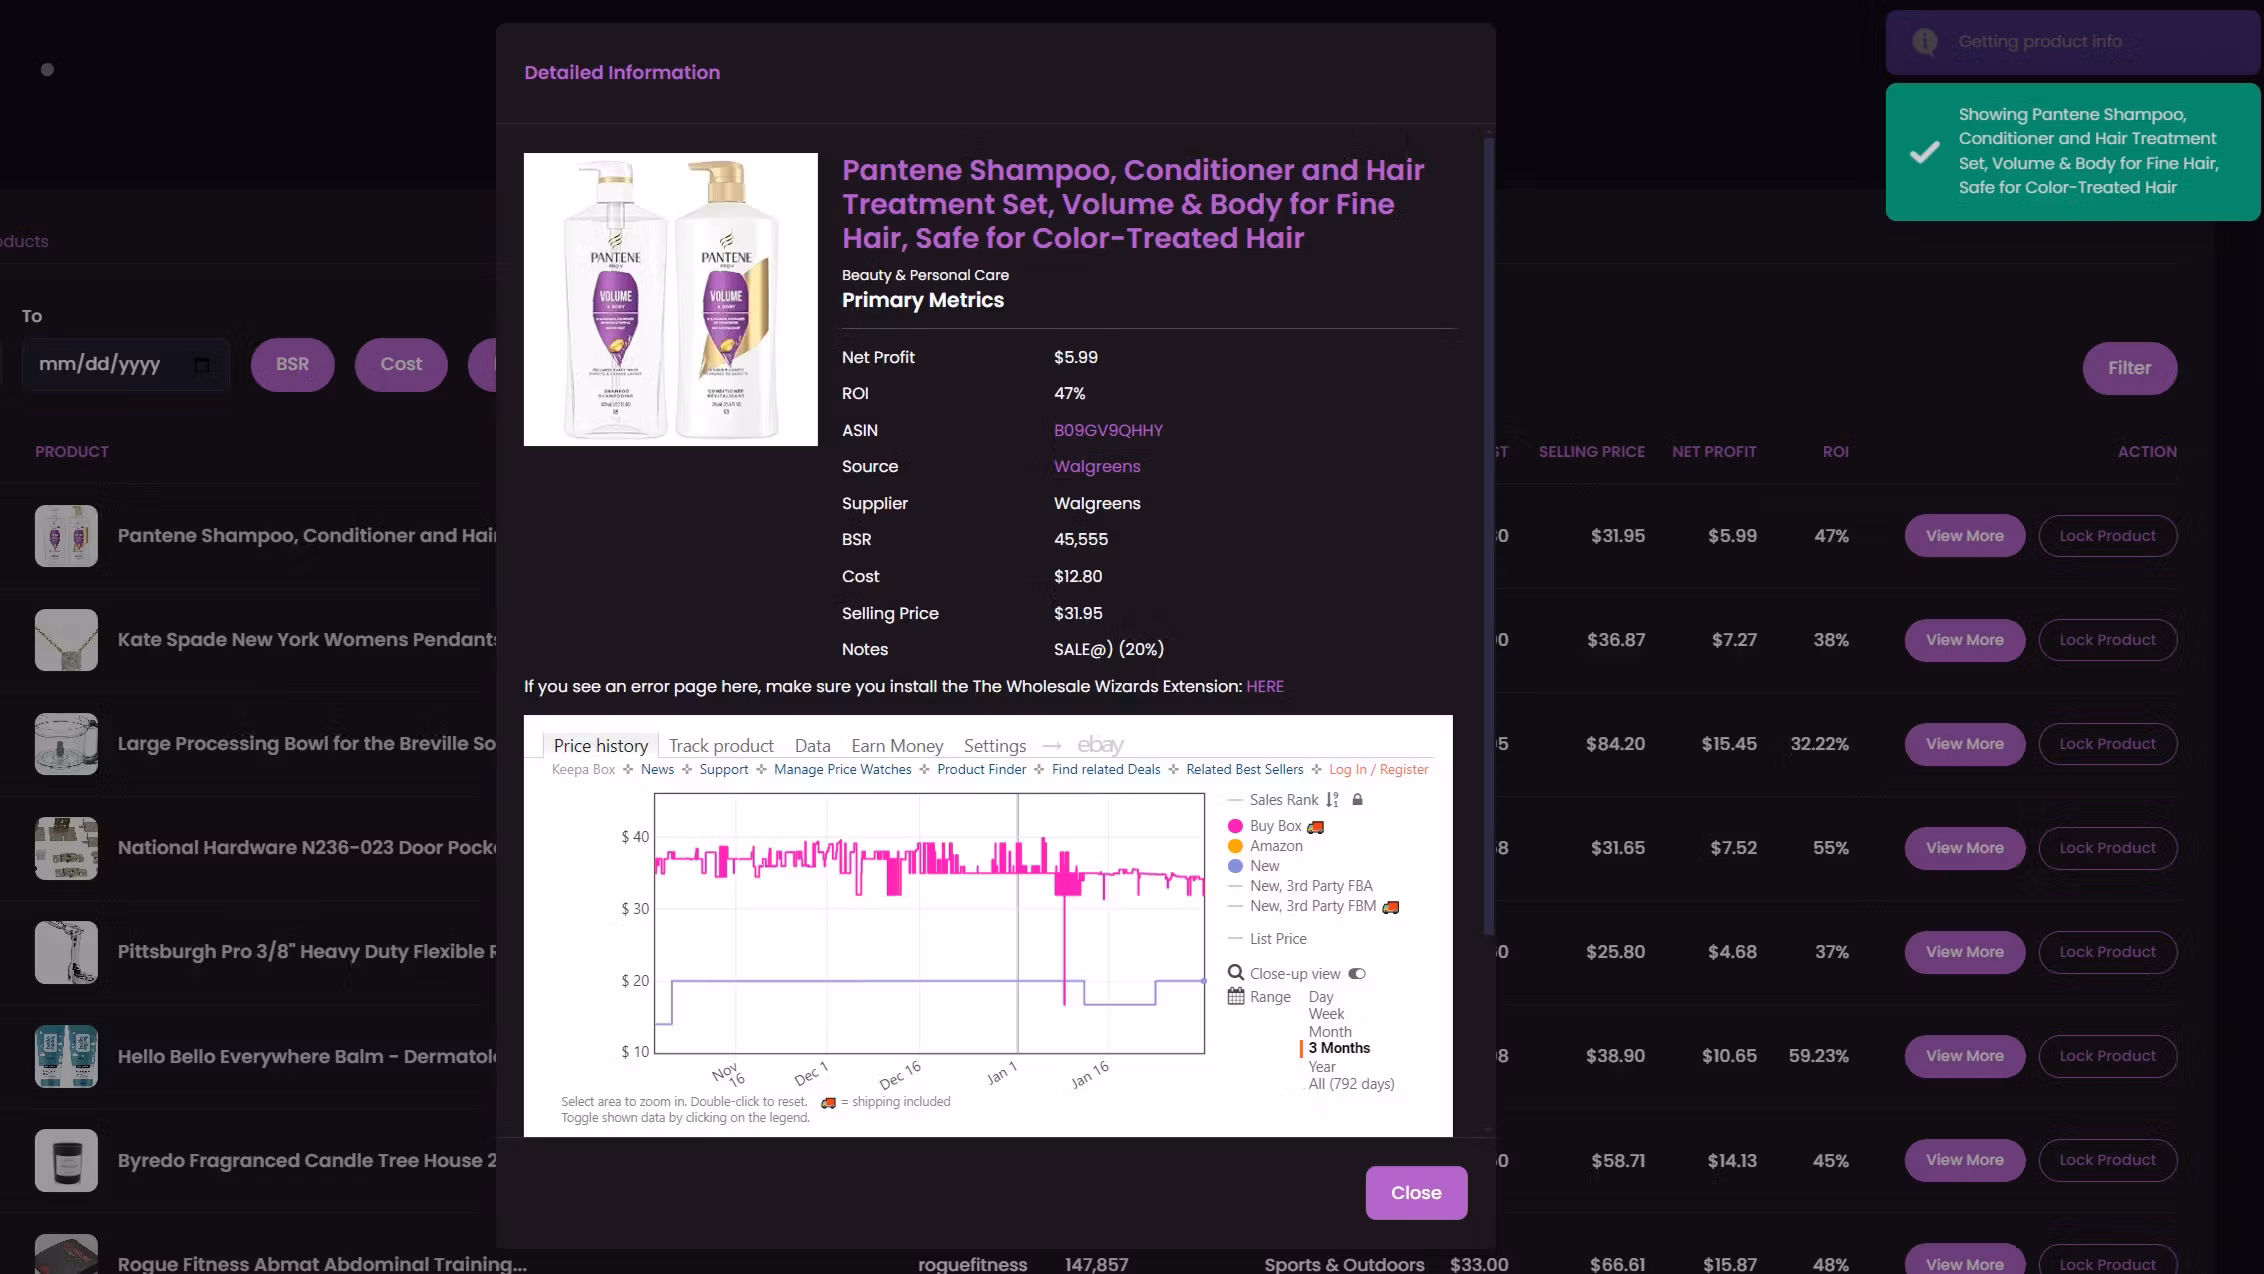Click the calendar icon next to Range
The width and height of the screenshot is (2264, 1274).
point(1236,997)
